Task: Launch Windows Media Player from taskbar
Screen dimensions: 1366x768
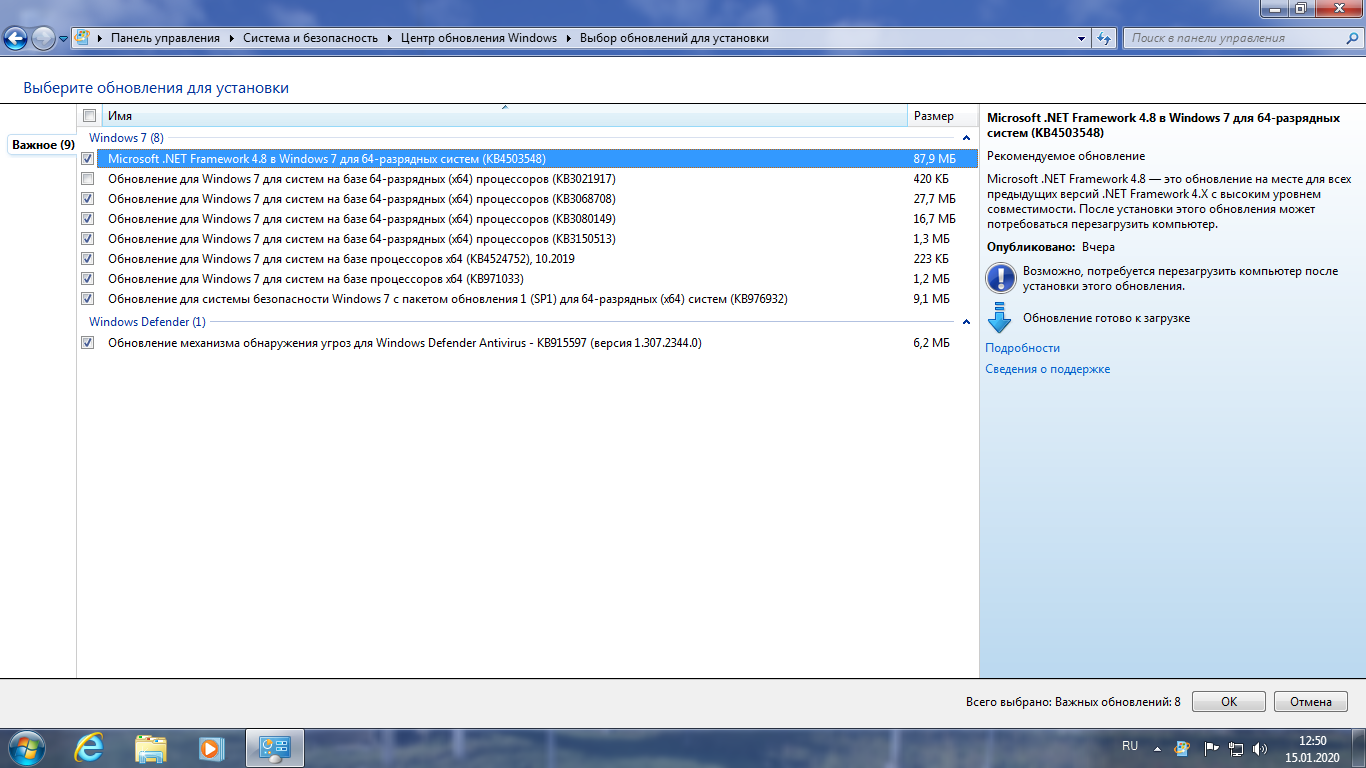Action: 210,747
